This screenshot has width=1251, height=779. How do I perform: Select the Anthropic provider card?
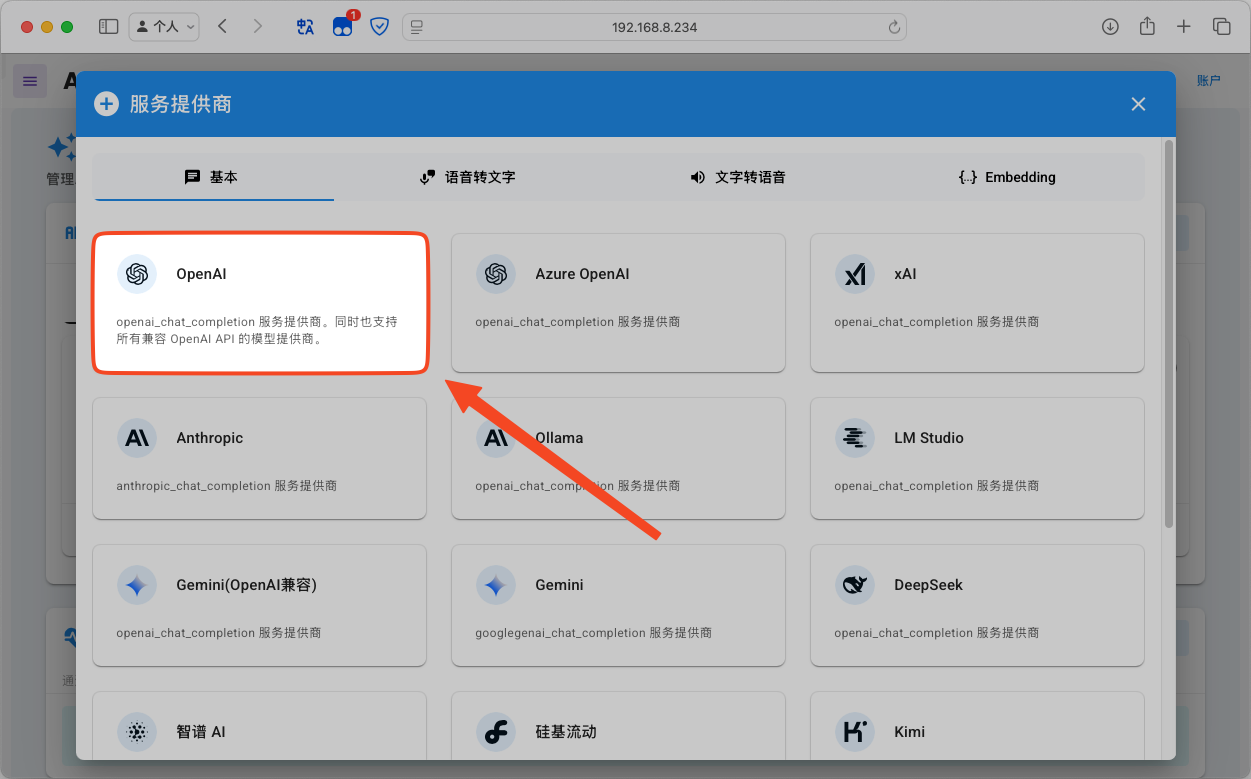tap(260, 458)
